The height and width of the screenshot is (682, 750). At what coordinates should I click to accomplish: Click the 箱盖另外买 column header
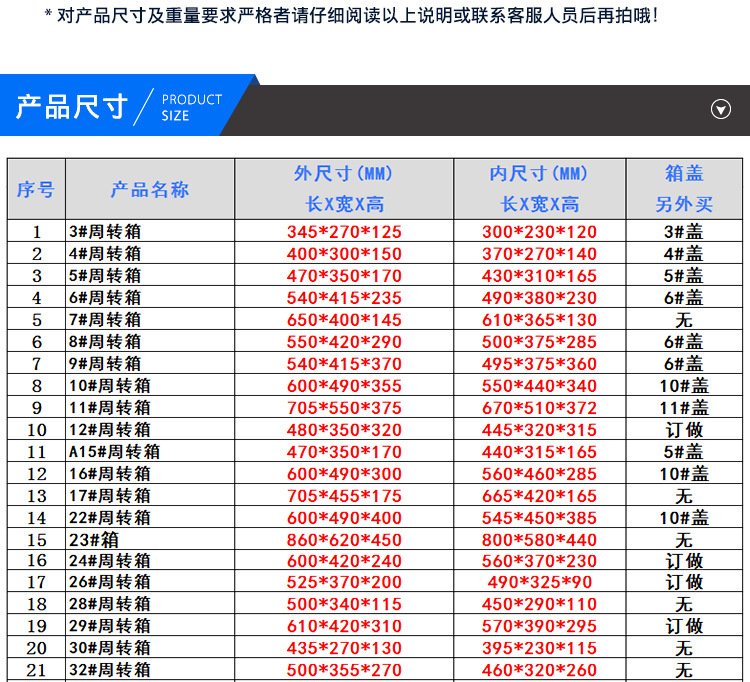click(x=684, y=189)
